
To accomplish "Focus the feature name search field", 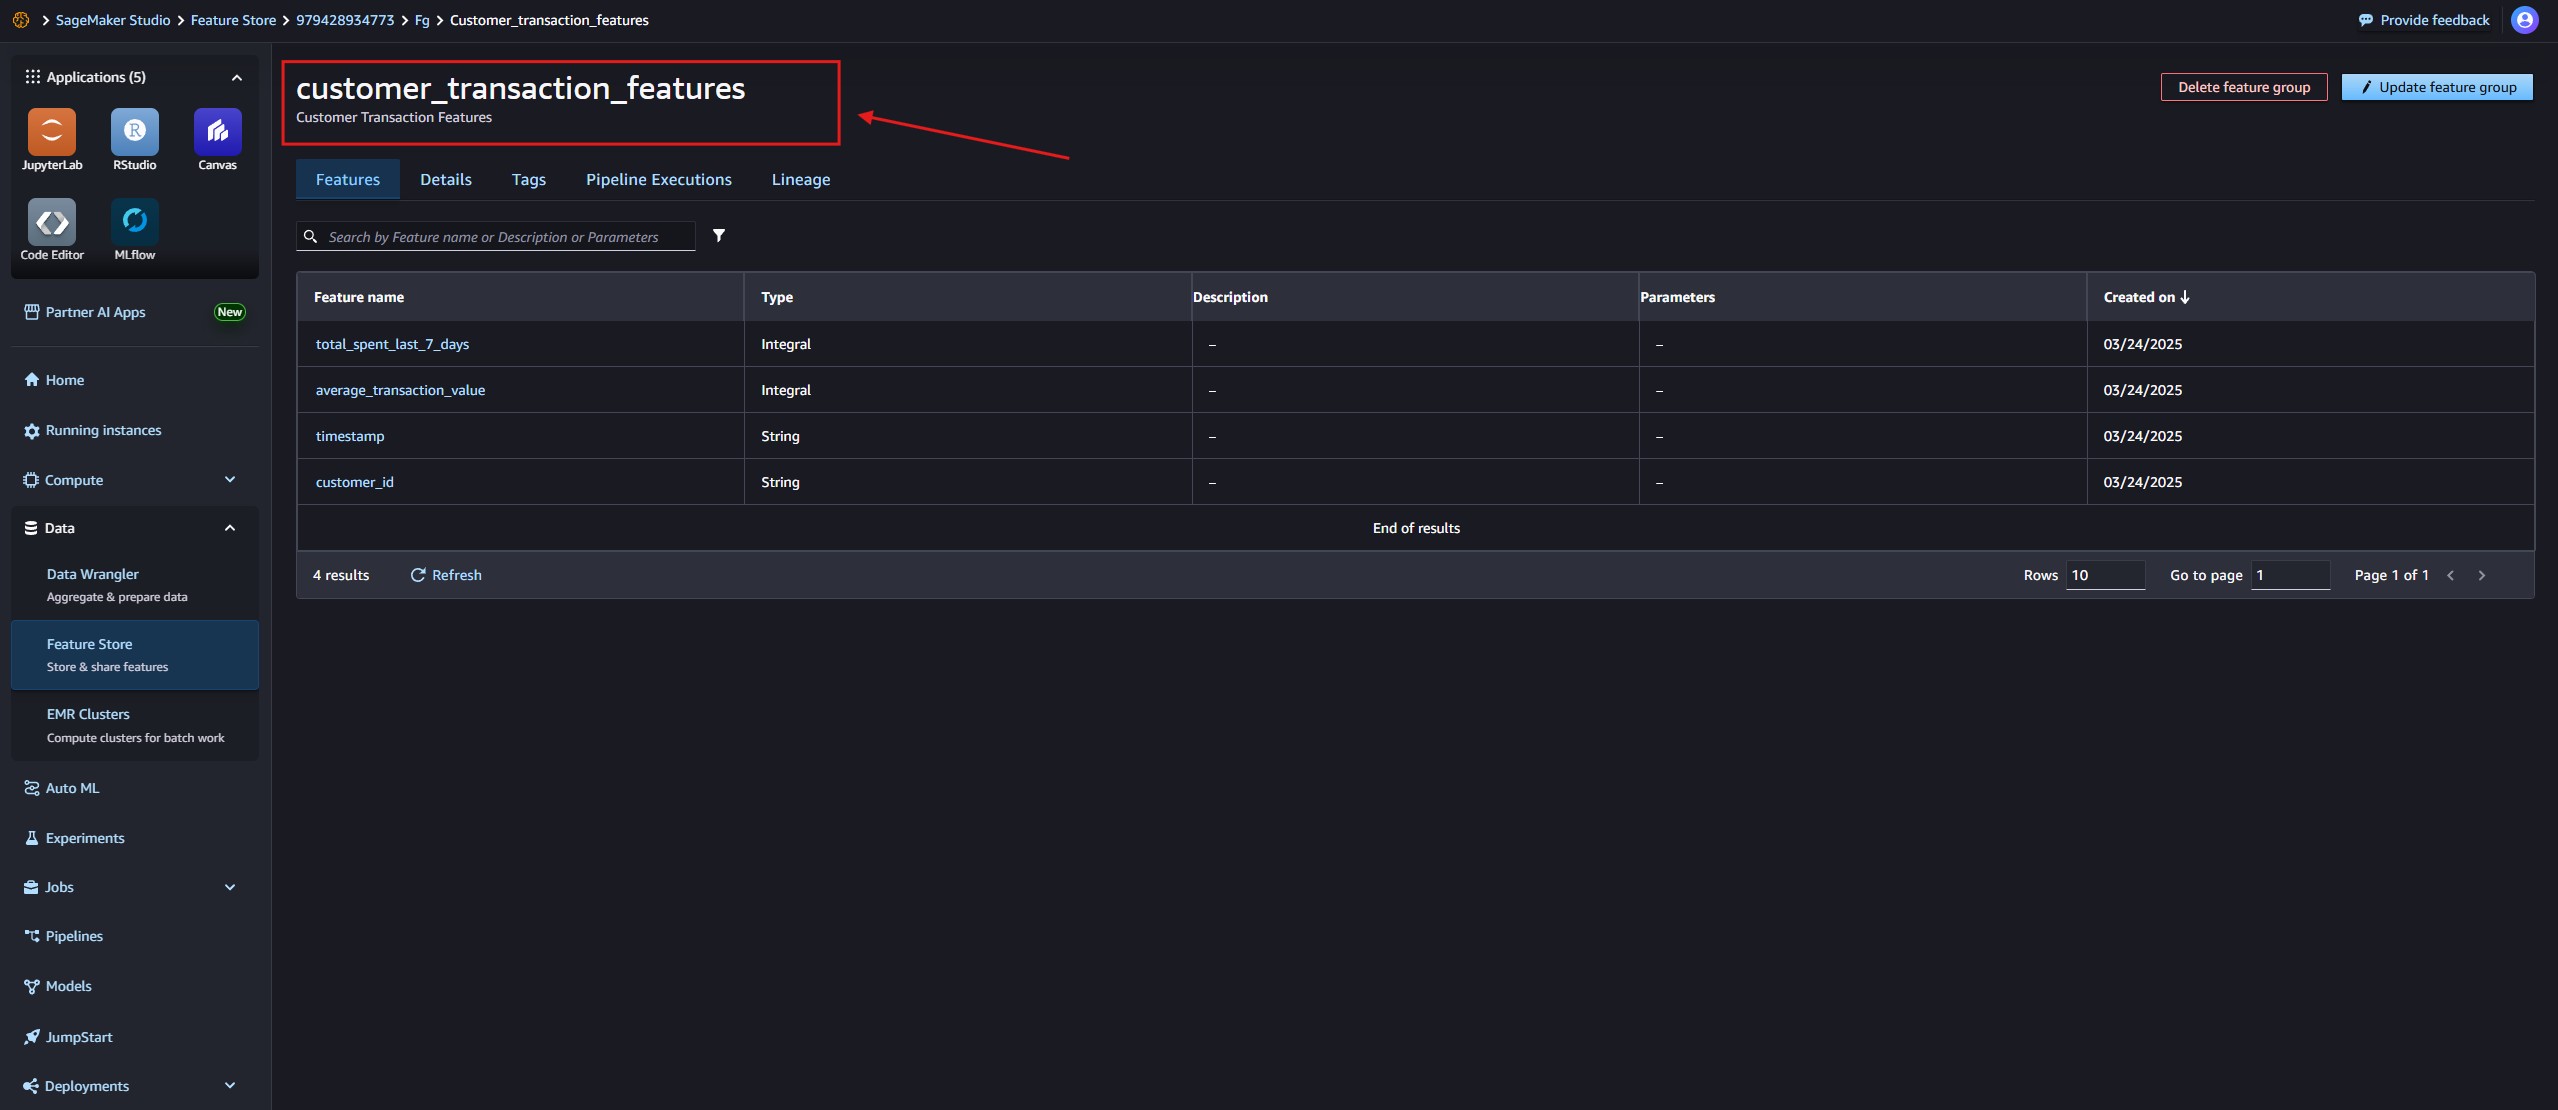I will (505, 237).
